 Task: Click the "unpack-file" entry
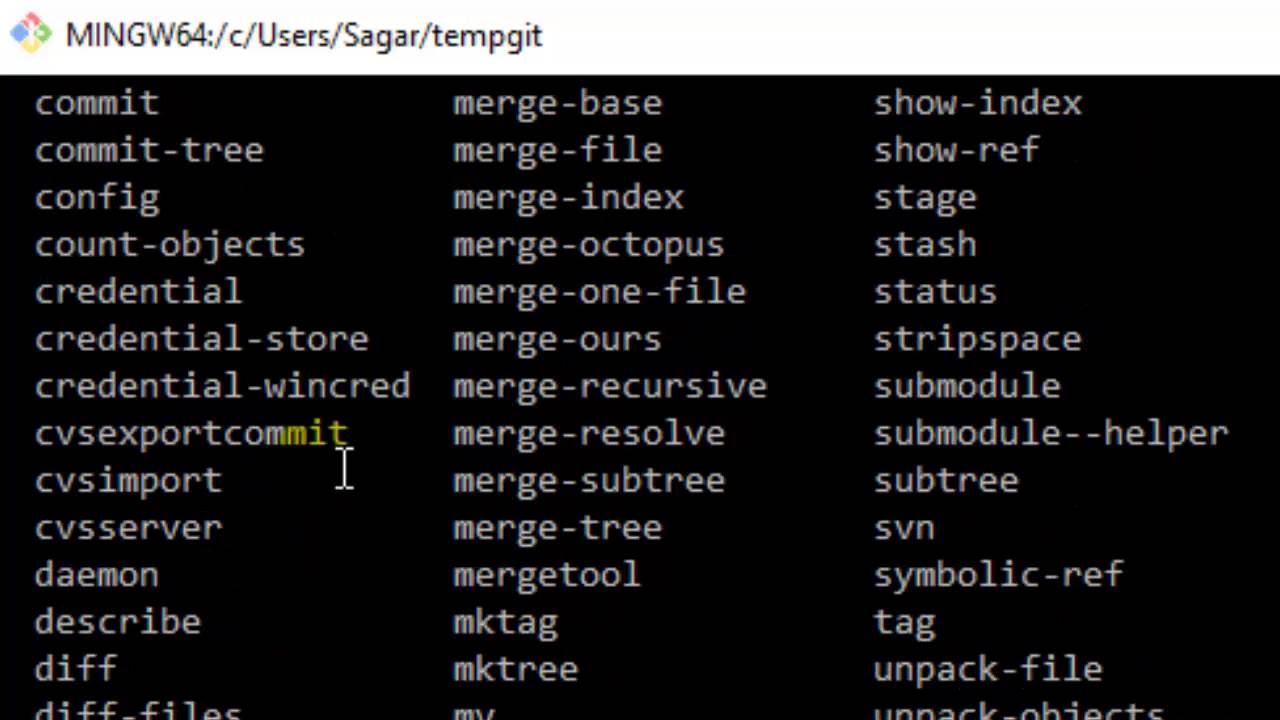point(988,669)
